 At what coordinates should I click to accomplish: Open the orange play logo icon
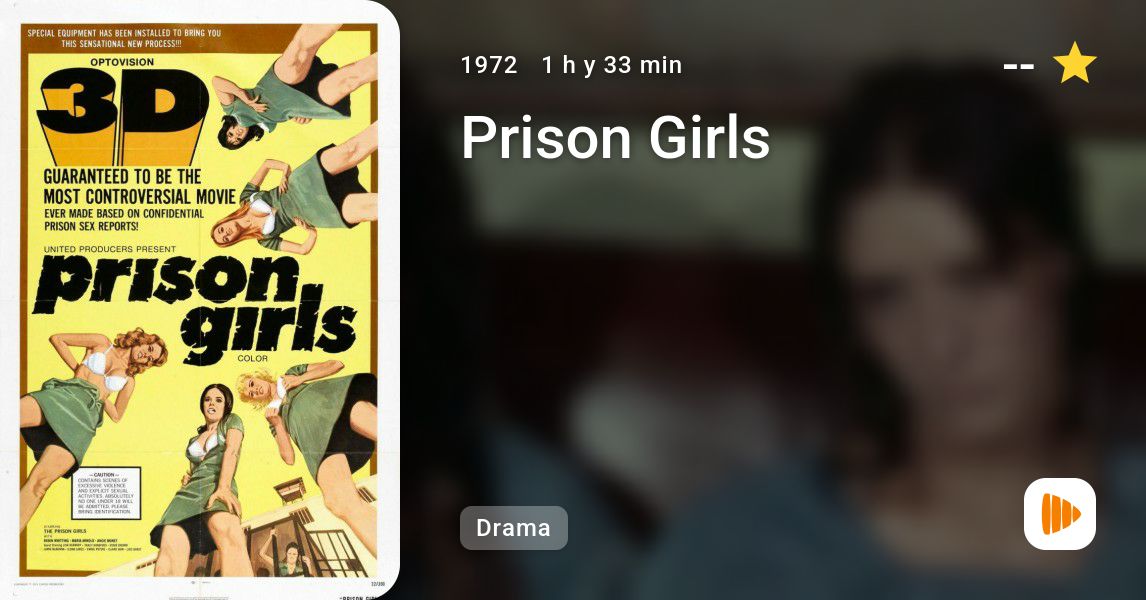(x=1060, y=514)
